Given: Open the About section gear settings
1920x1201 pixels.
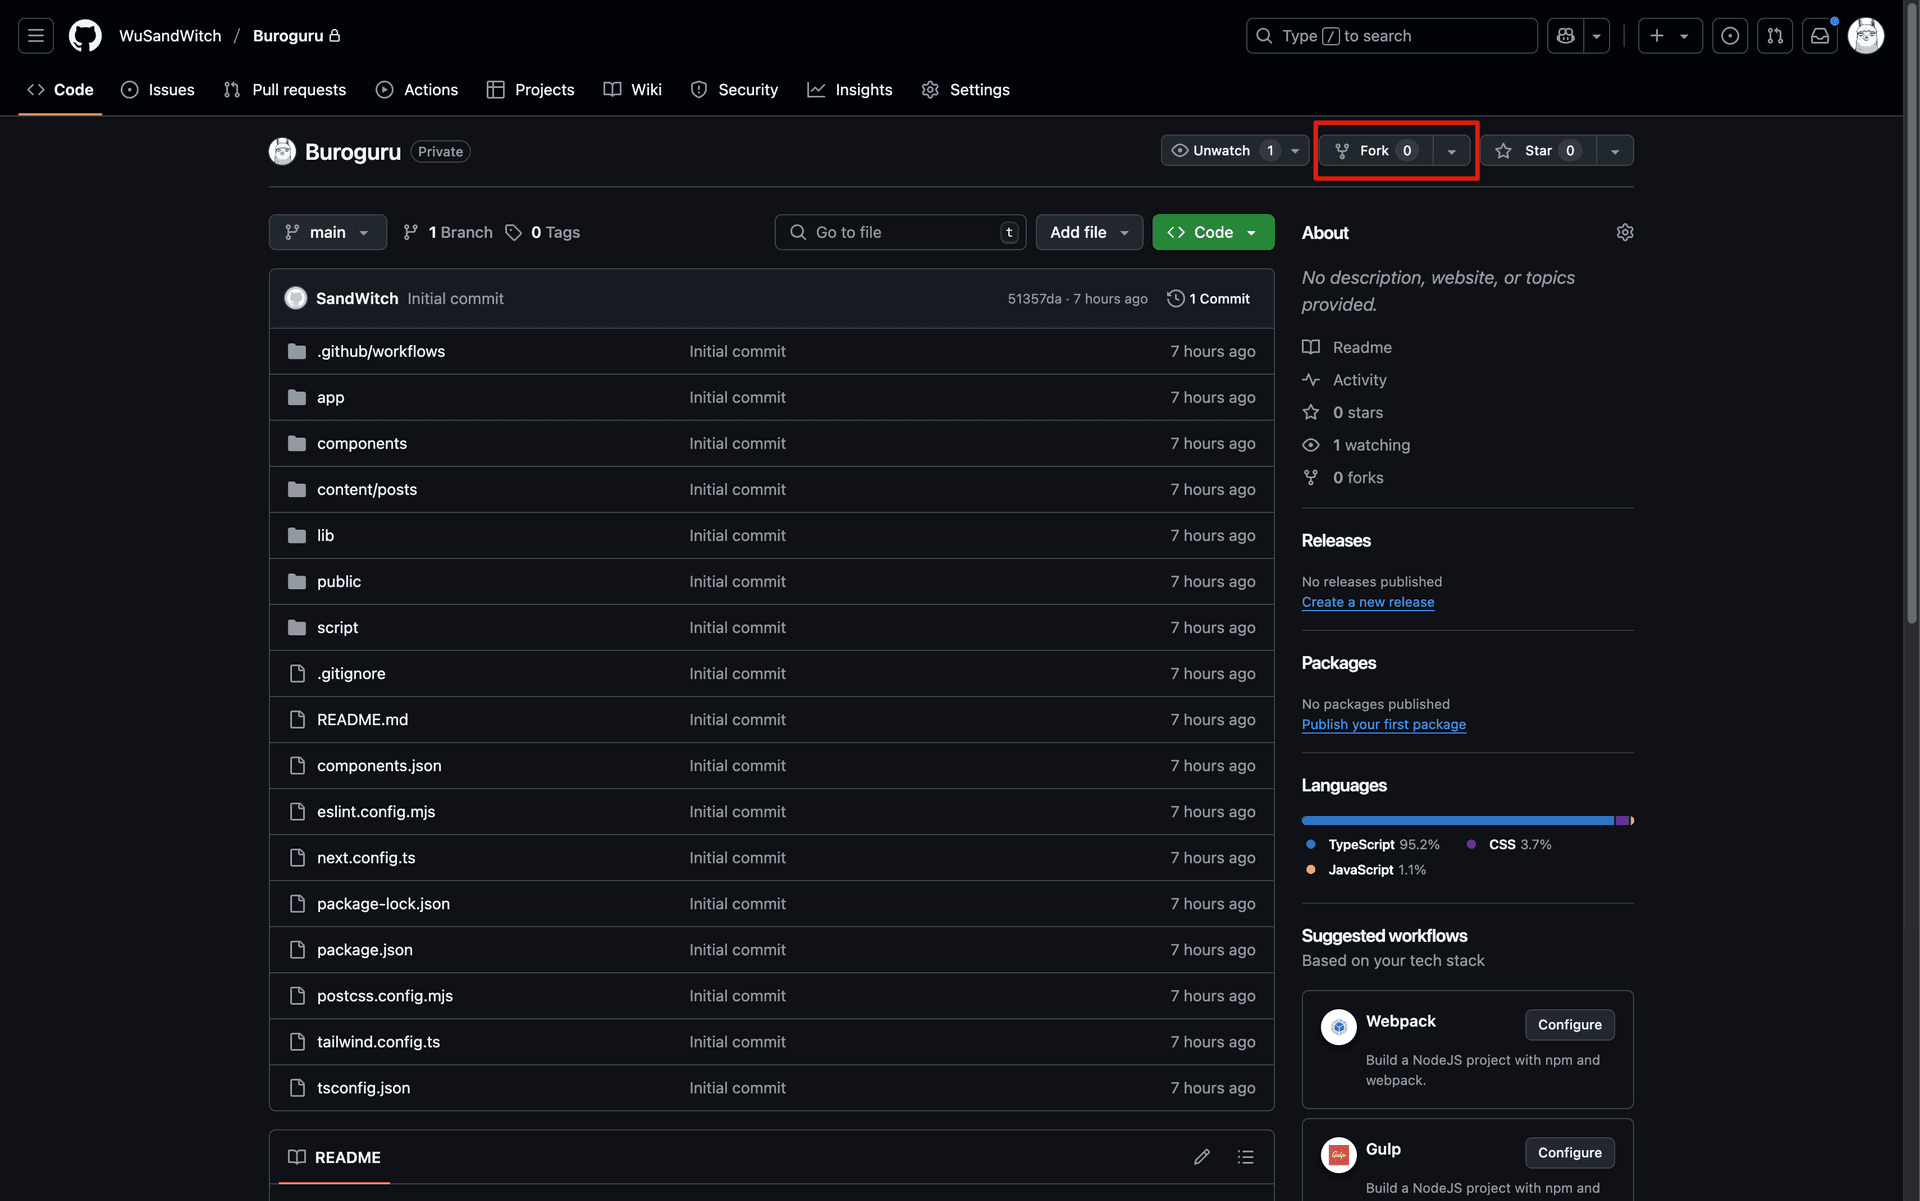Looking at the screenshot, I should [x=1625, y=232].
